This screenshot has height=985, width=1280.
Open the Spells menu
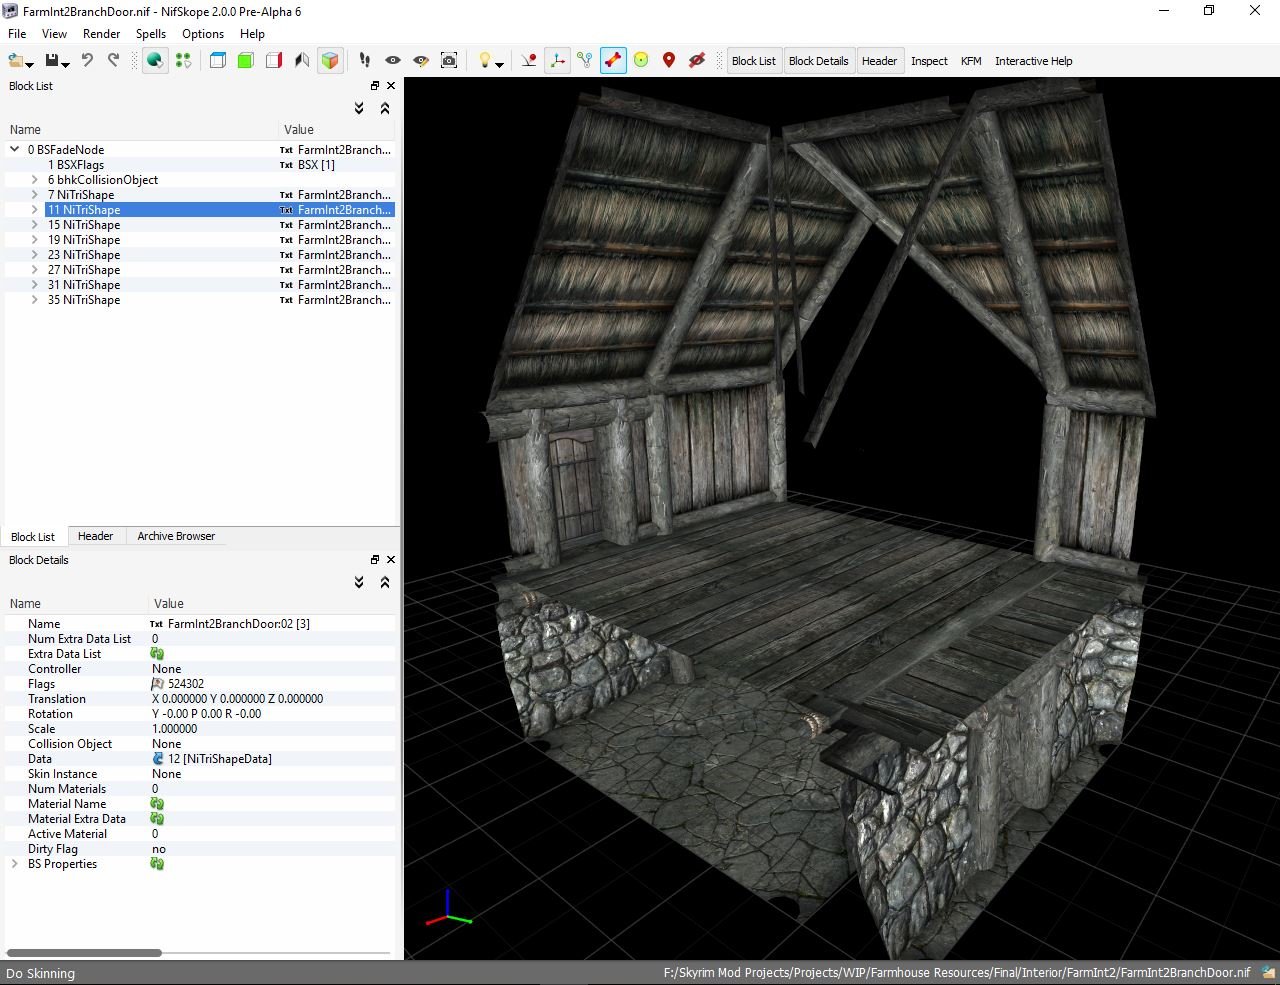151,33
